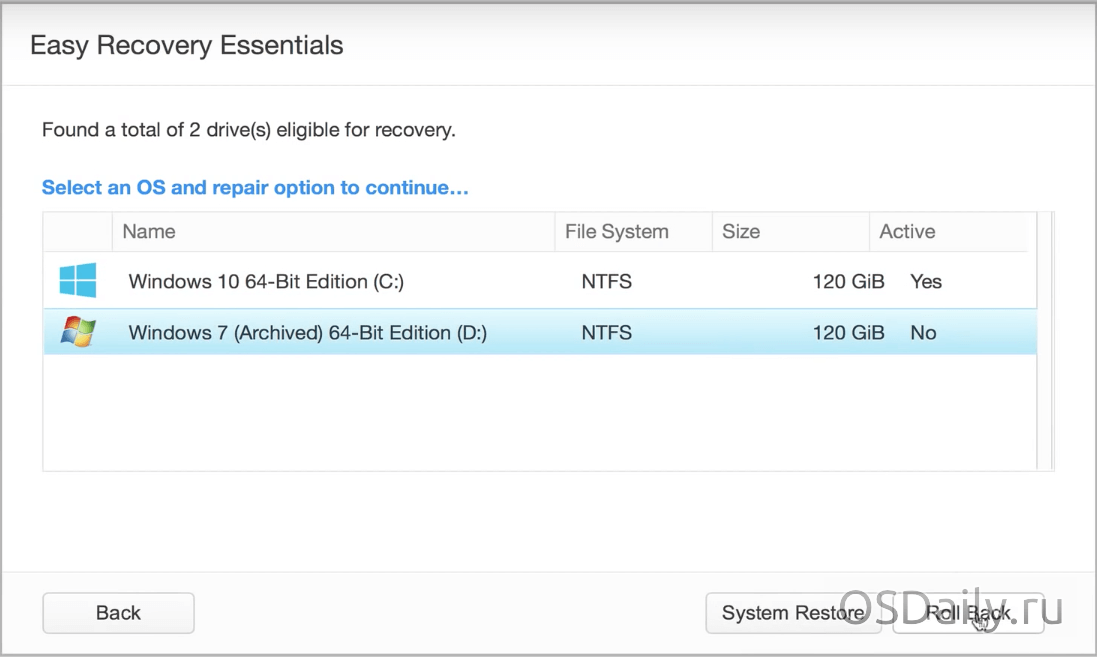The image size is (1097, 657).
Task: Click blank icon column header before Name
Action: 77,232
